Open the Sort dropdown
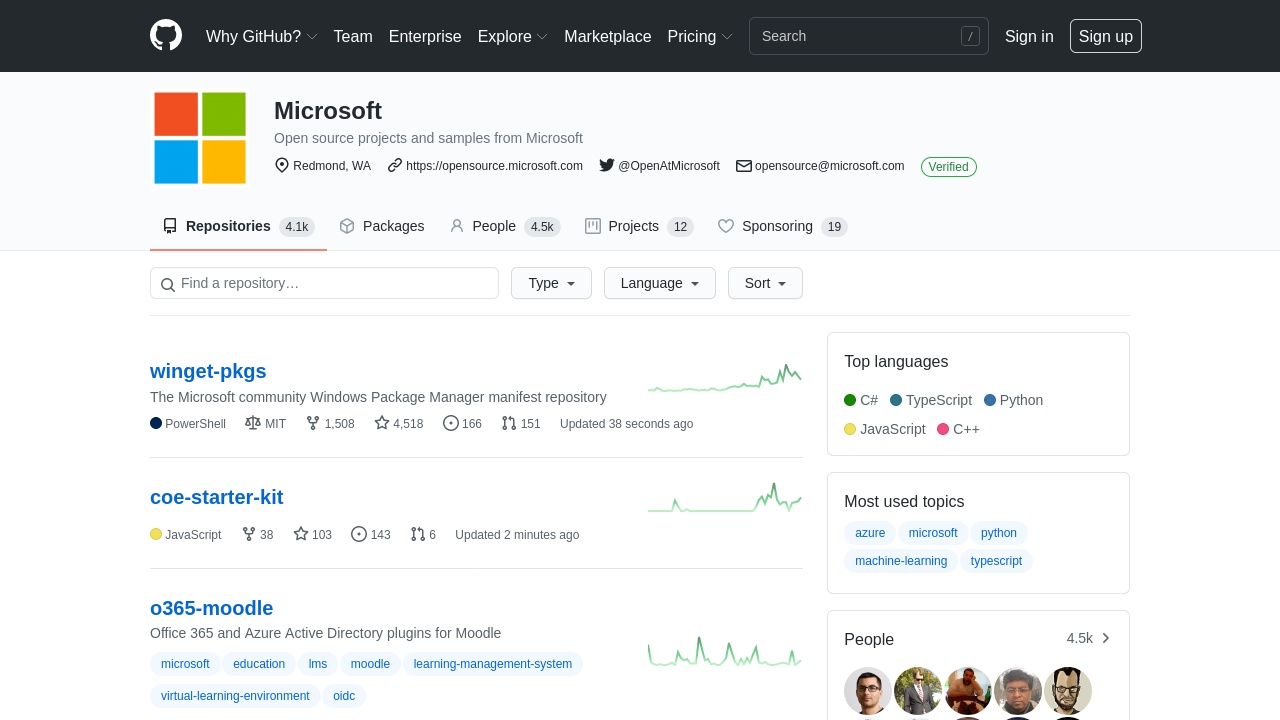This screenshot has width=1280, height=720. [x=765, y=283]
